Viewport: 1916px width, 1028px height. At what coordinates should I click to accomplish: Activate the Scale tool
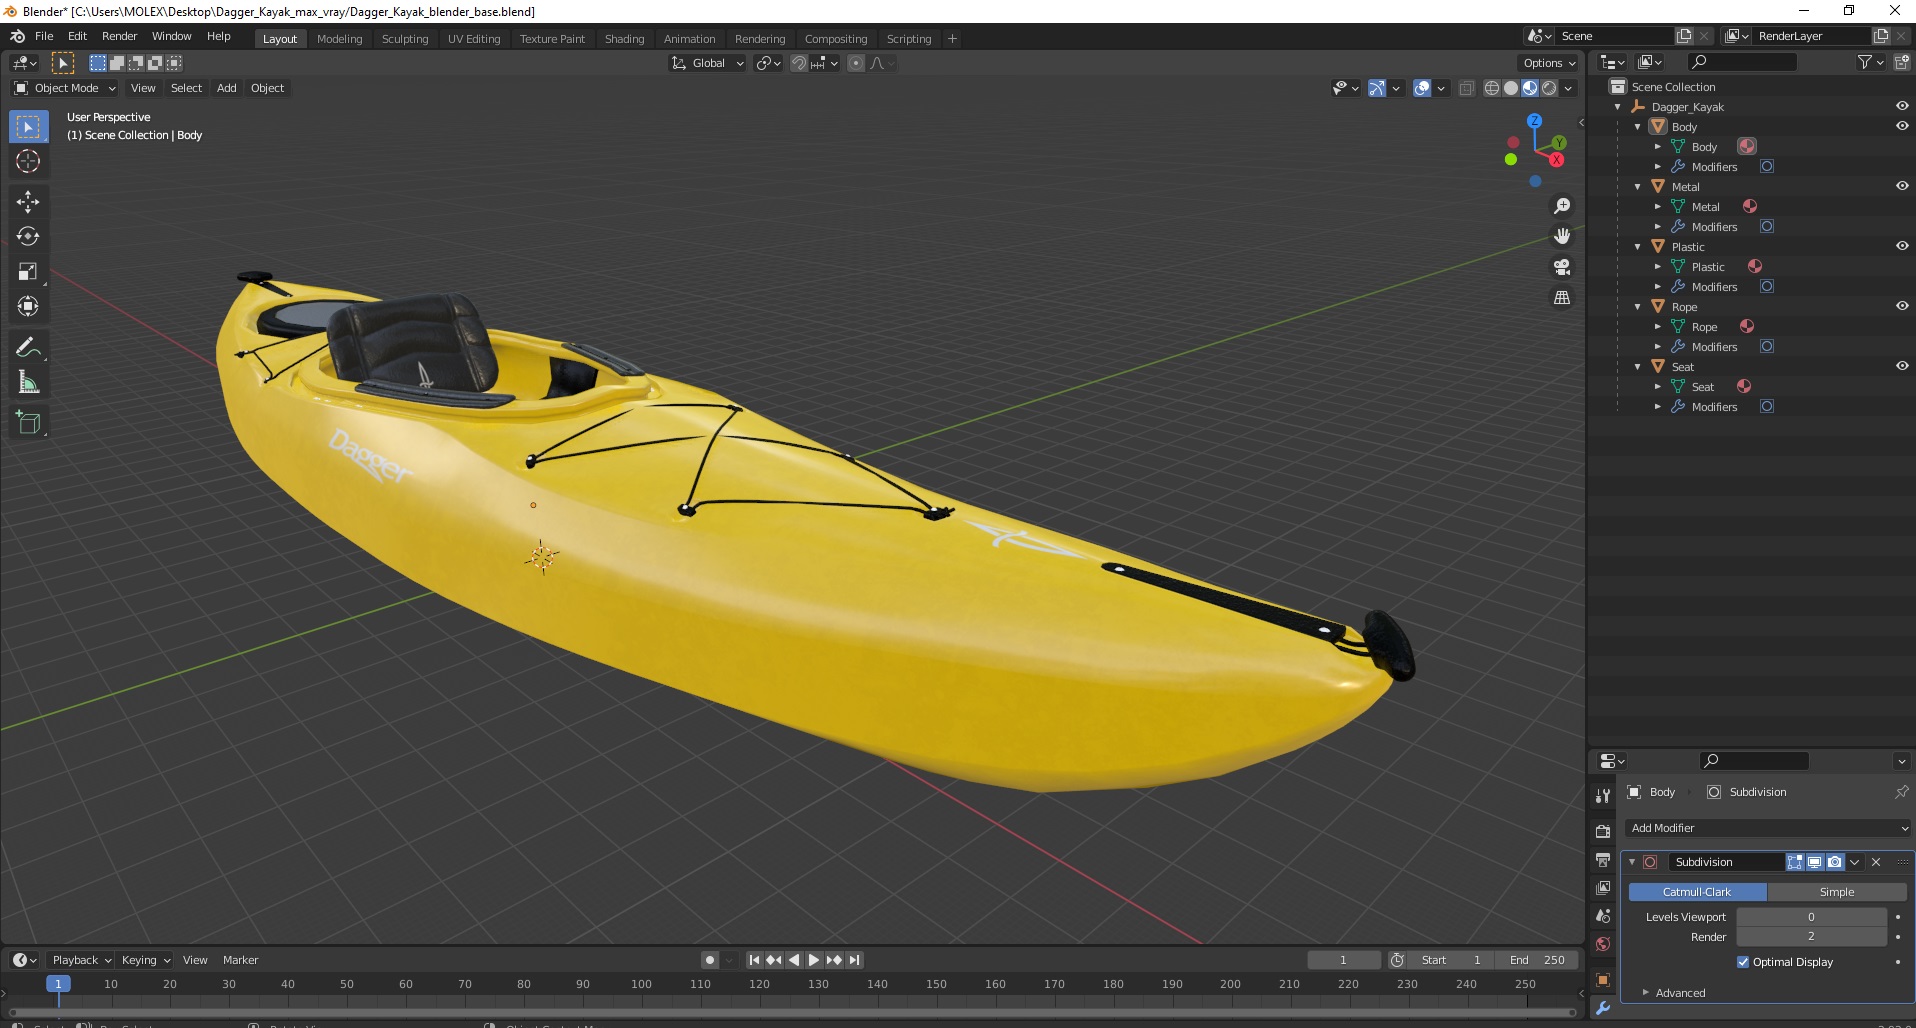28,271
